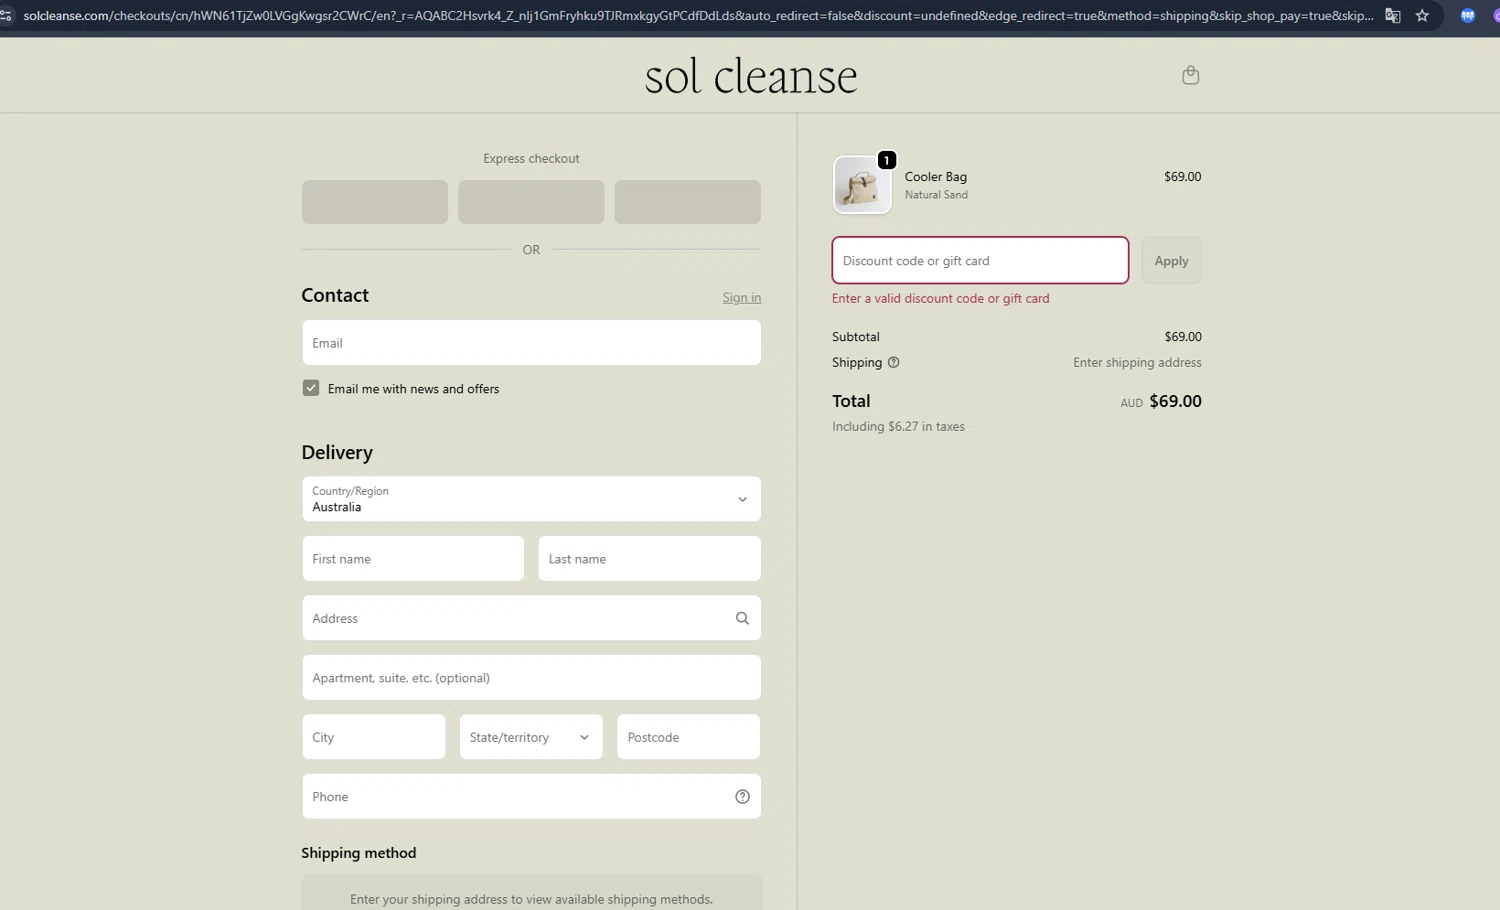Click the Cooler Bag product name
Screen dimensions: 1500x910
click(936, 177)
